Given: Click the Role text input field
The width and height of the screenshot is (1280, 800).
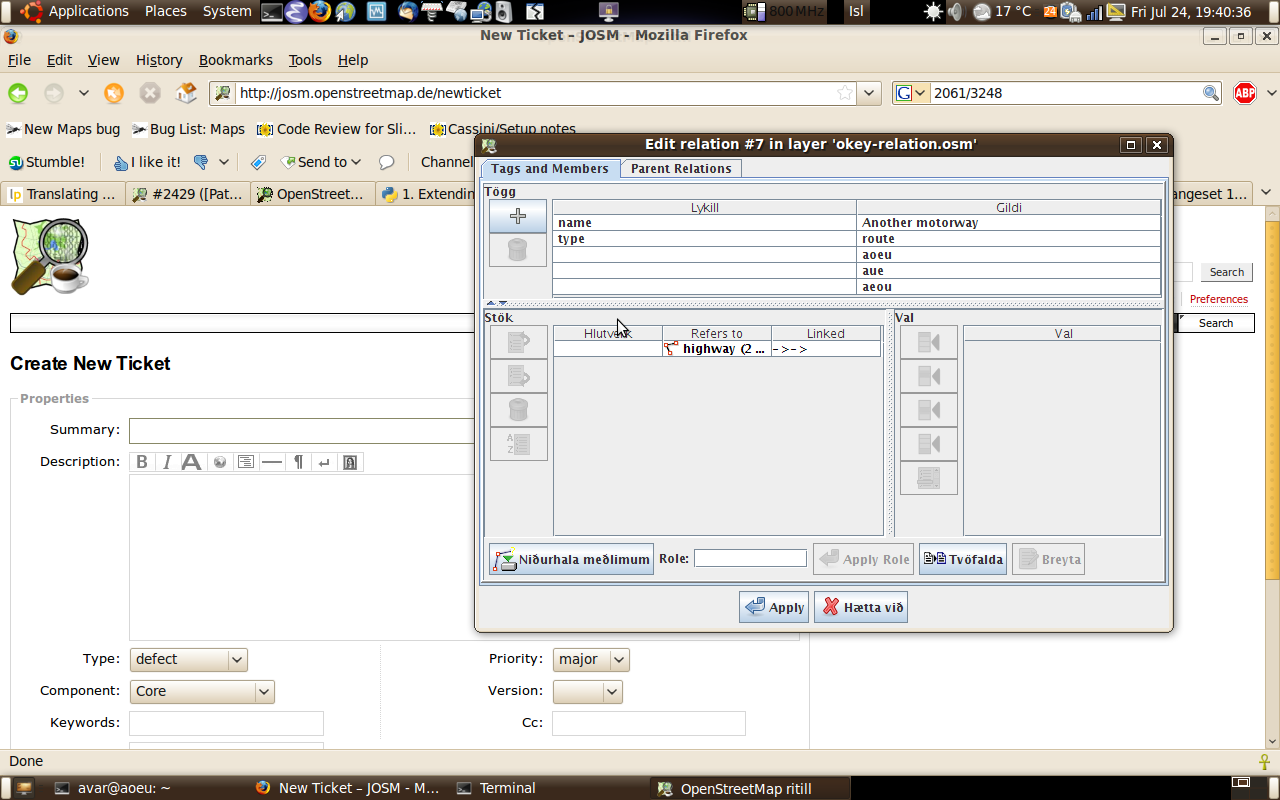Looking at the screenshot, I should tap(750, 559).
